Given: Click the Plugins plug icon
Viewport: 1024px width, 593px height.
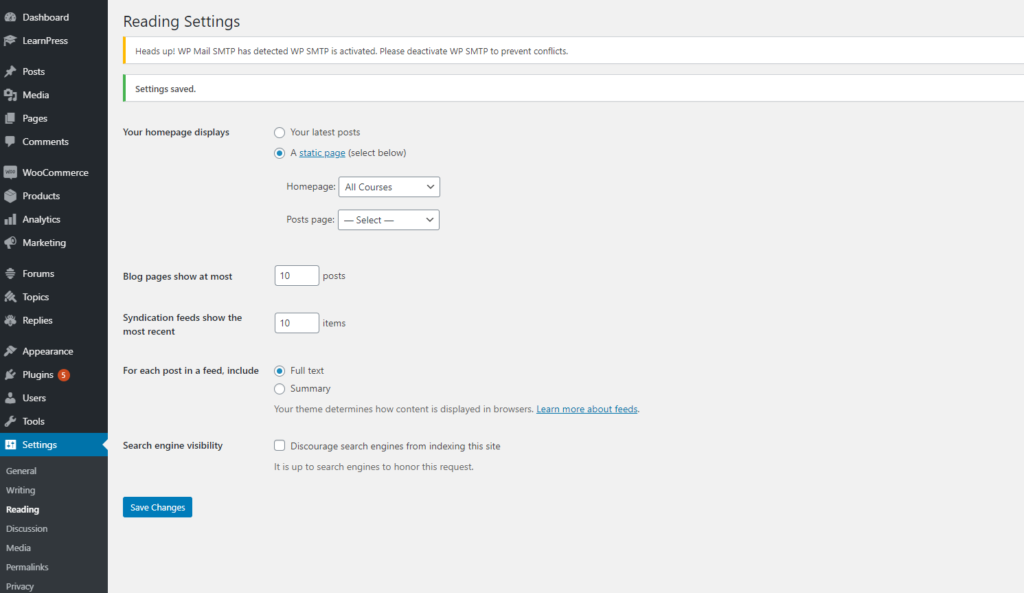Looking at the screenshot, I should coord(10,375).
